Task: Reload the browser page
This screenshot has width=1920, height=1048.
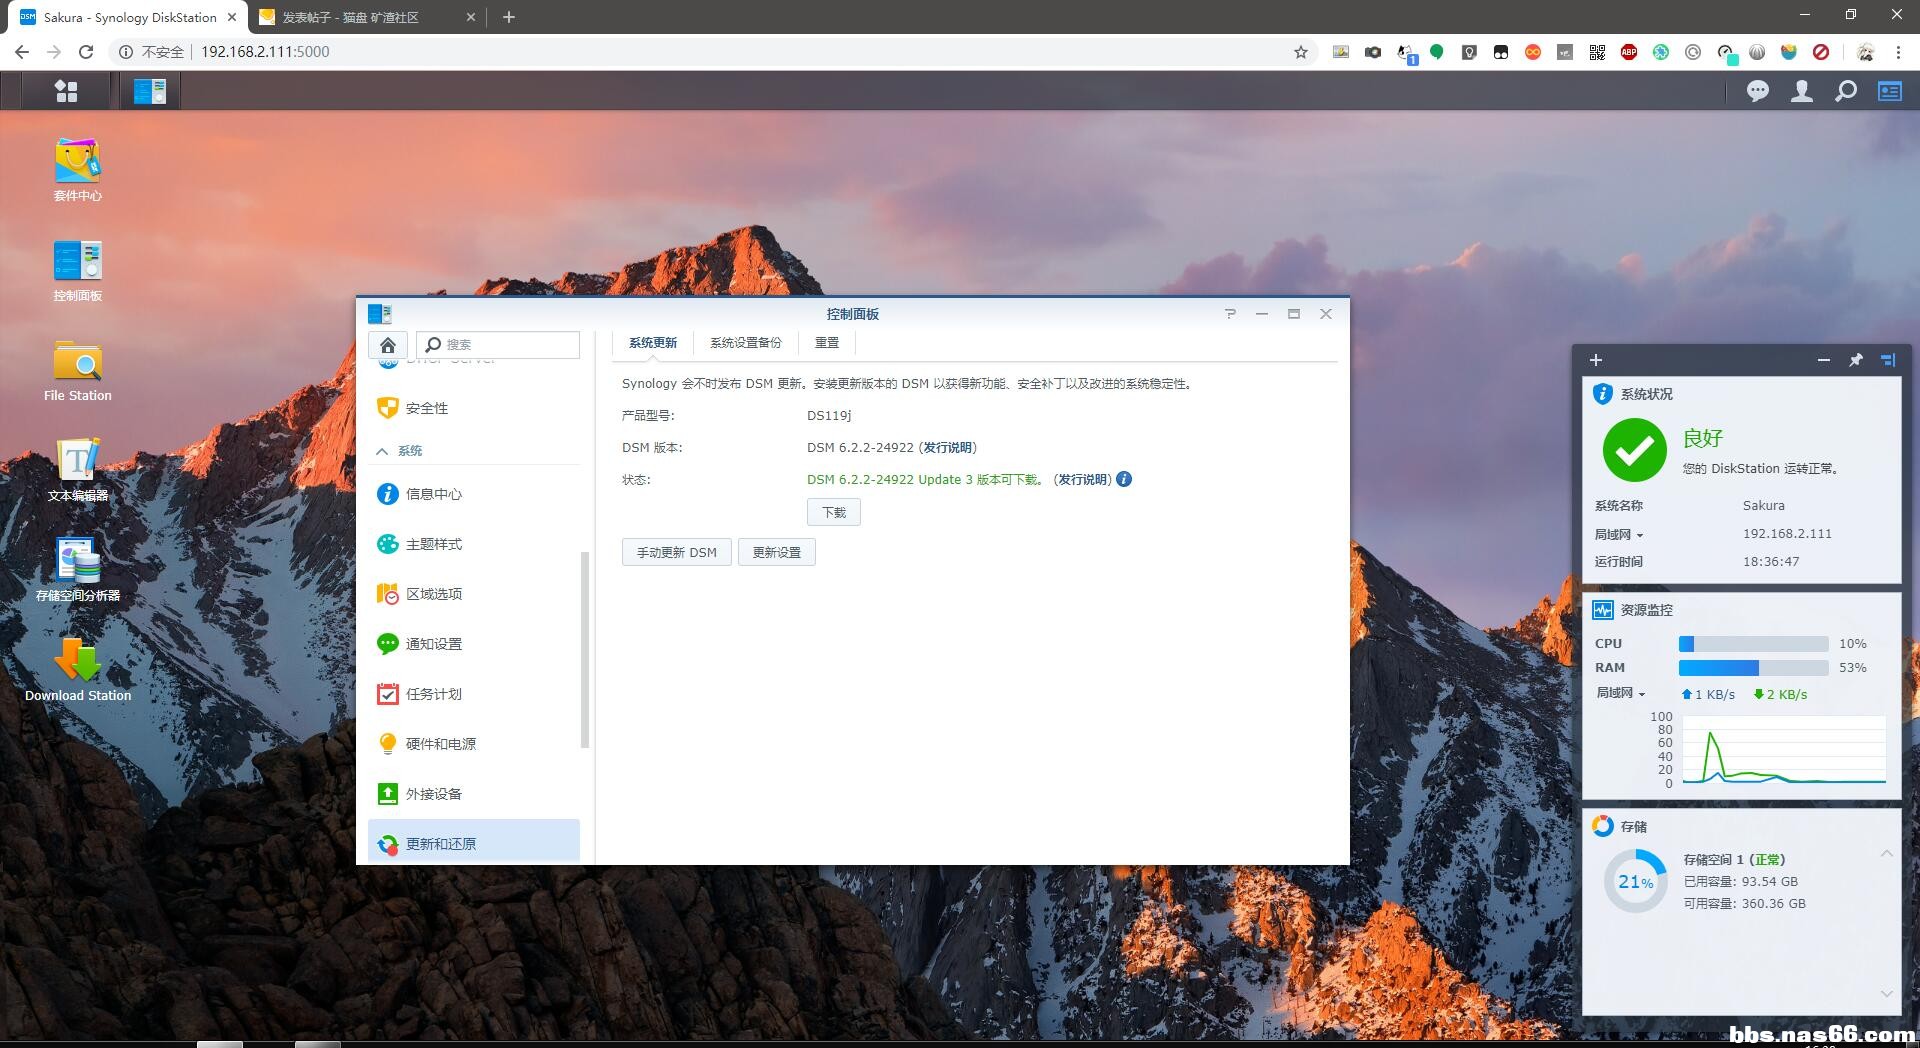Action: [x=86, y=52]
